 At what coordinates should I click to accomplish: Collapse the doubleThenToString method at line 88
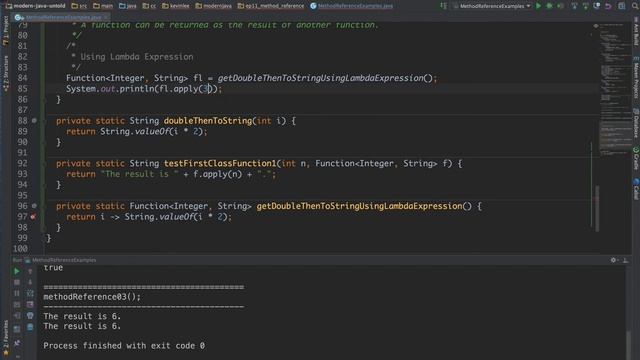click(44, 121)
